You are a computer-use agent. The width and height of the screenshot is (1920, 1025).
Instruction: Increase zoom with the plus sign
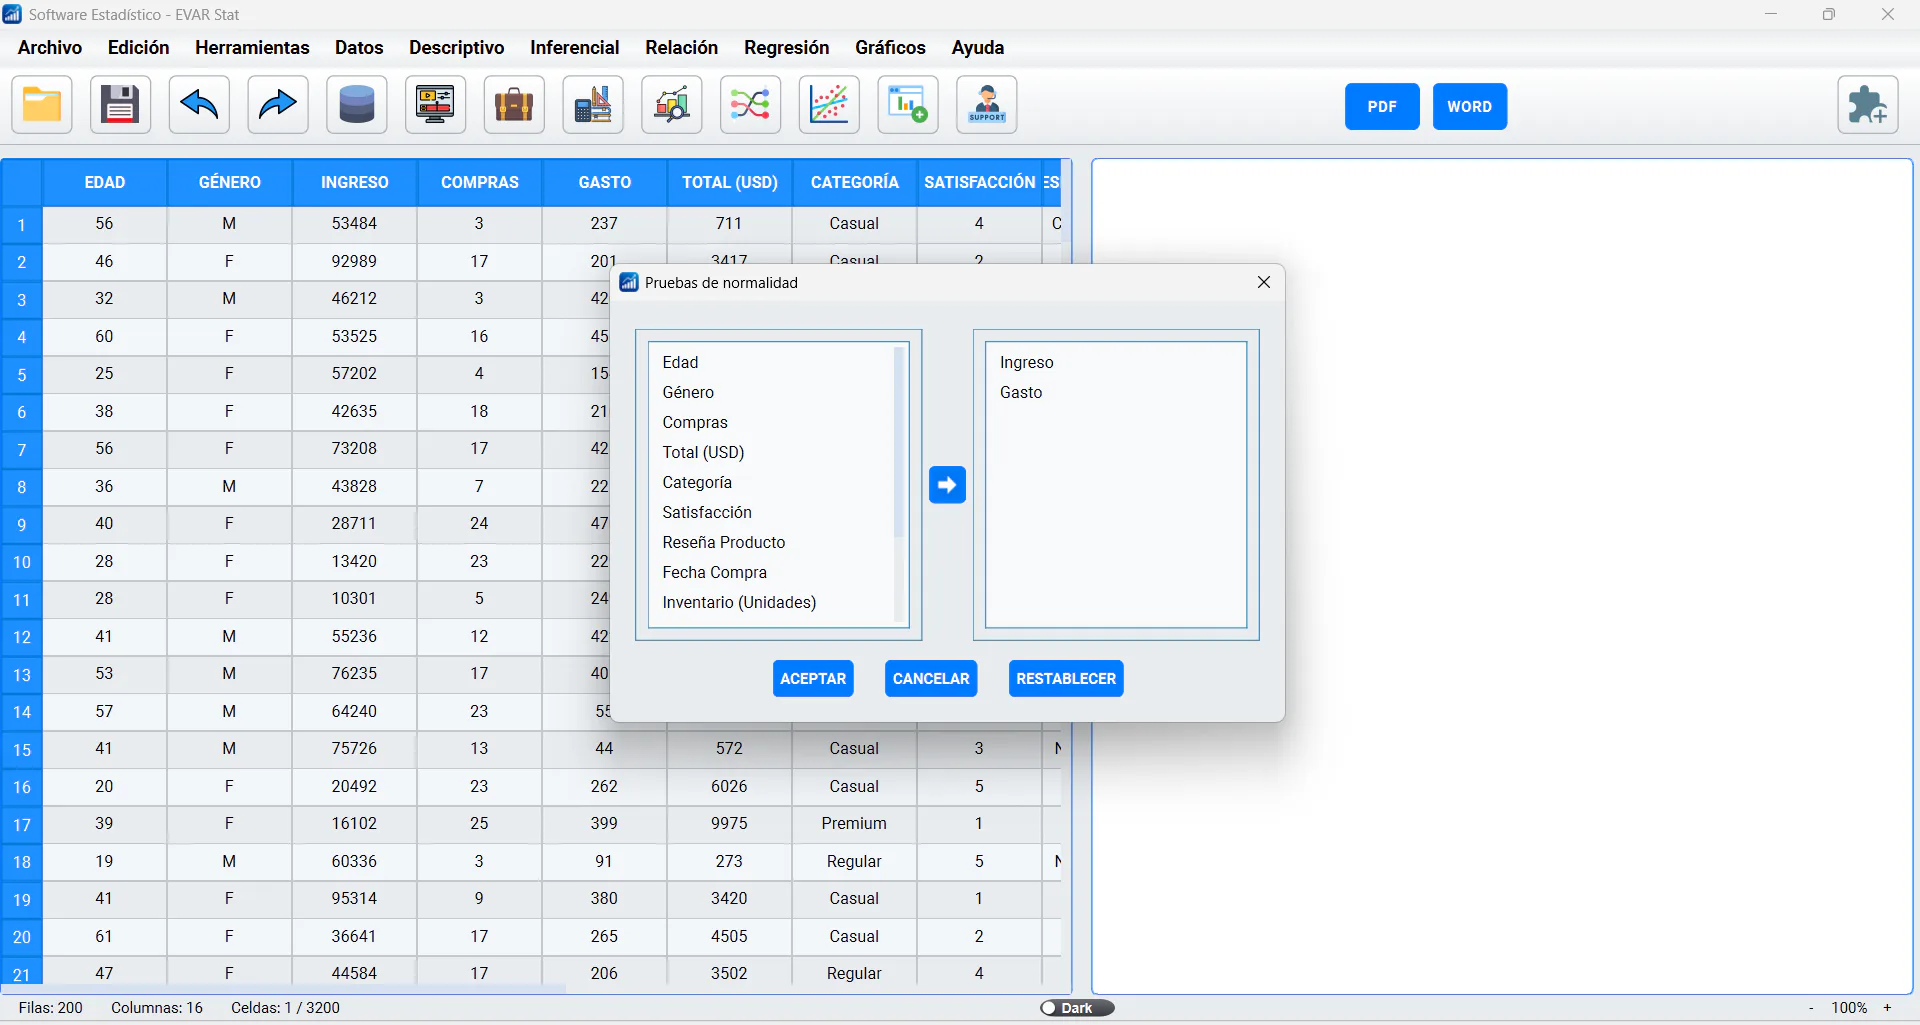1888,1008
